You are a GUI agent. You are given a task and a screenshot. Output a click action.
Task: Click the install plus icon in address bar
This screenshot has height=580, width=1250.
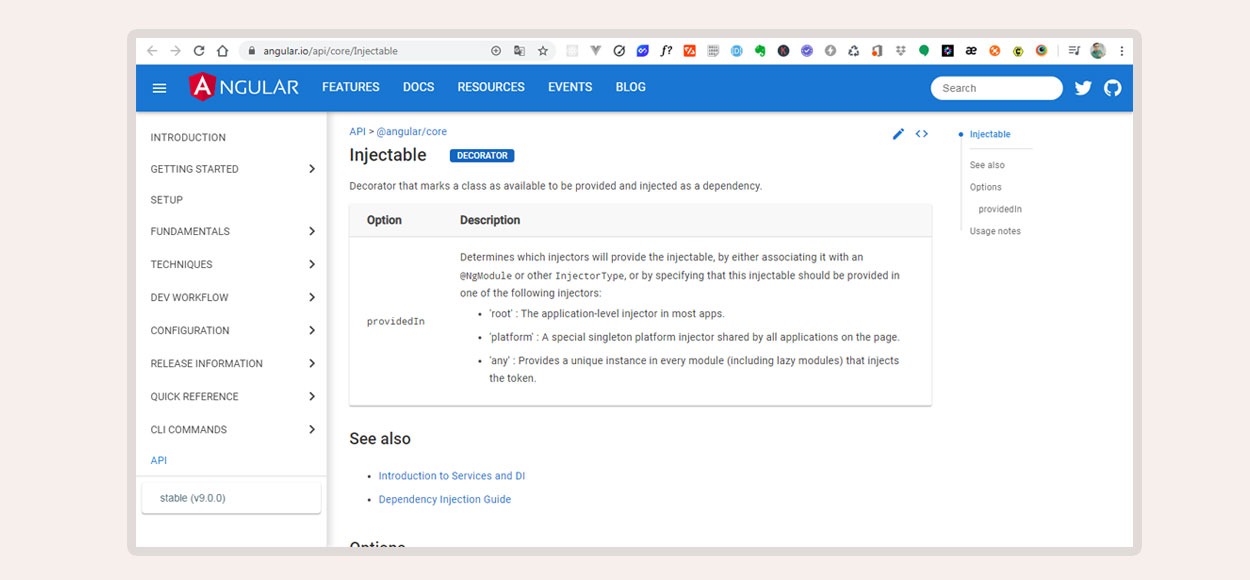click(x=496, y=50)
